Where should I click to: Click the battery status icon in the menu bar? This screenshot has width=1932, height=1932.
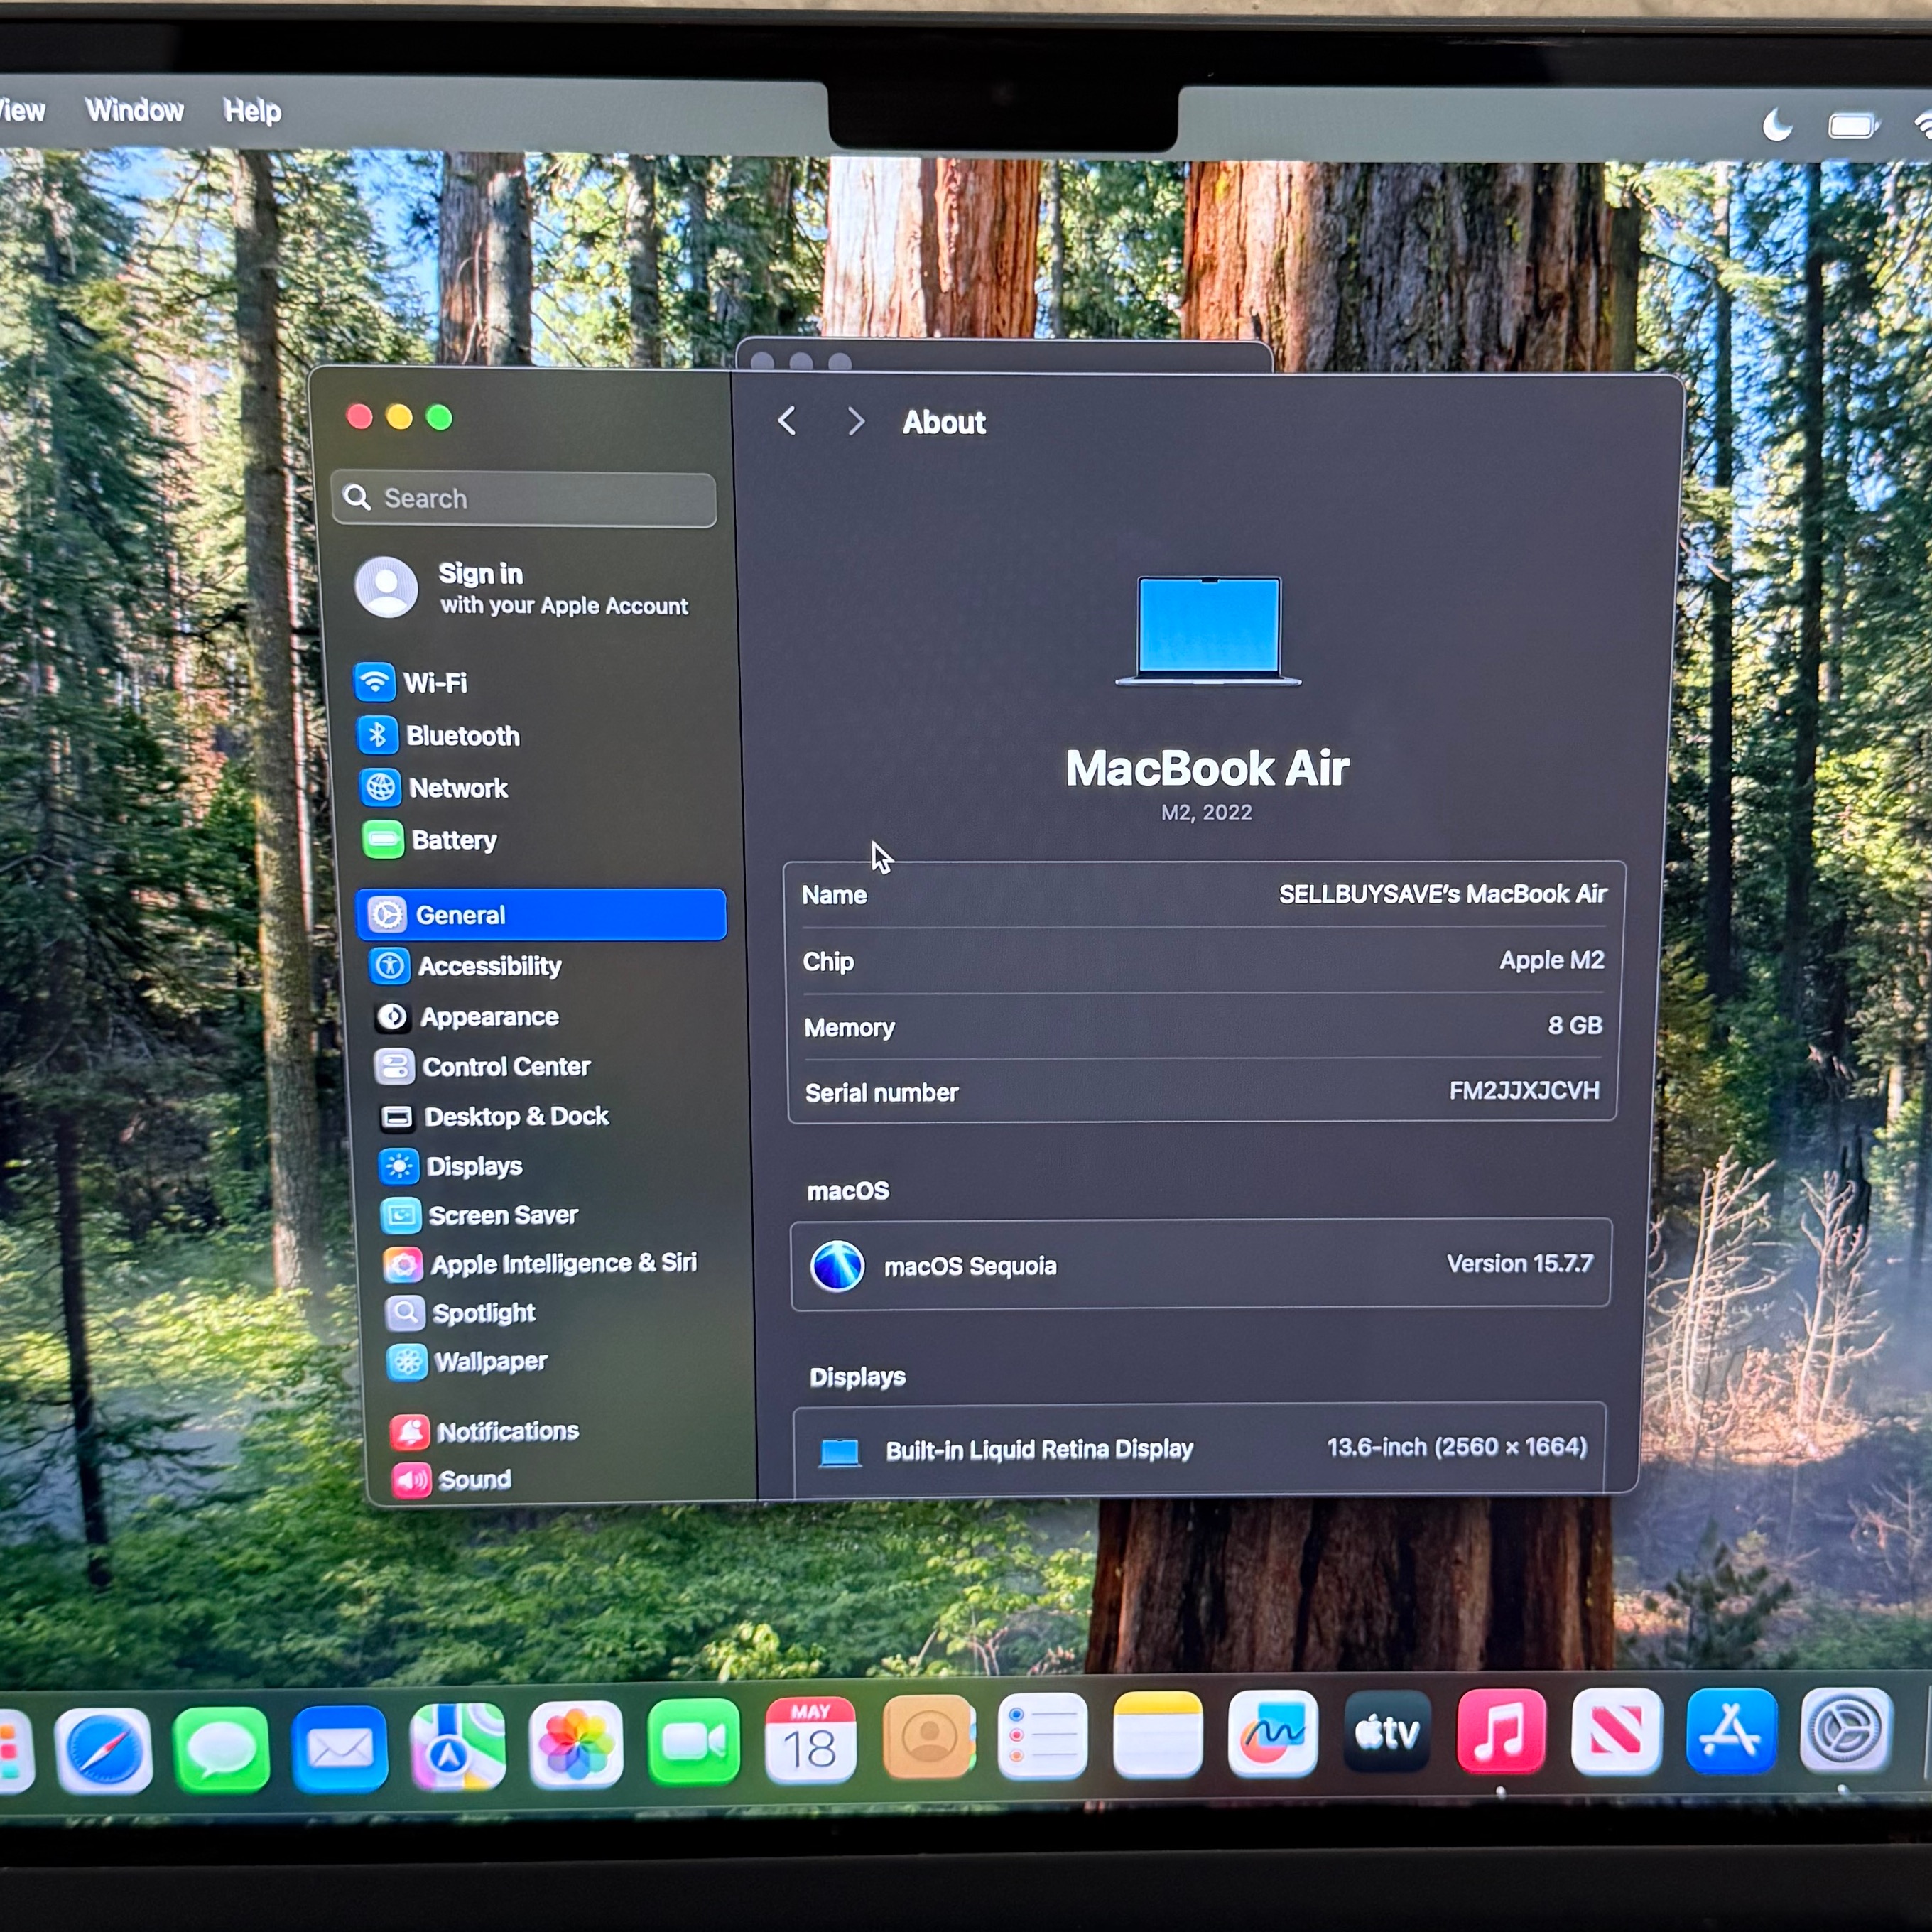click(1853, 126)
